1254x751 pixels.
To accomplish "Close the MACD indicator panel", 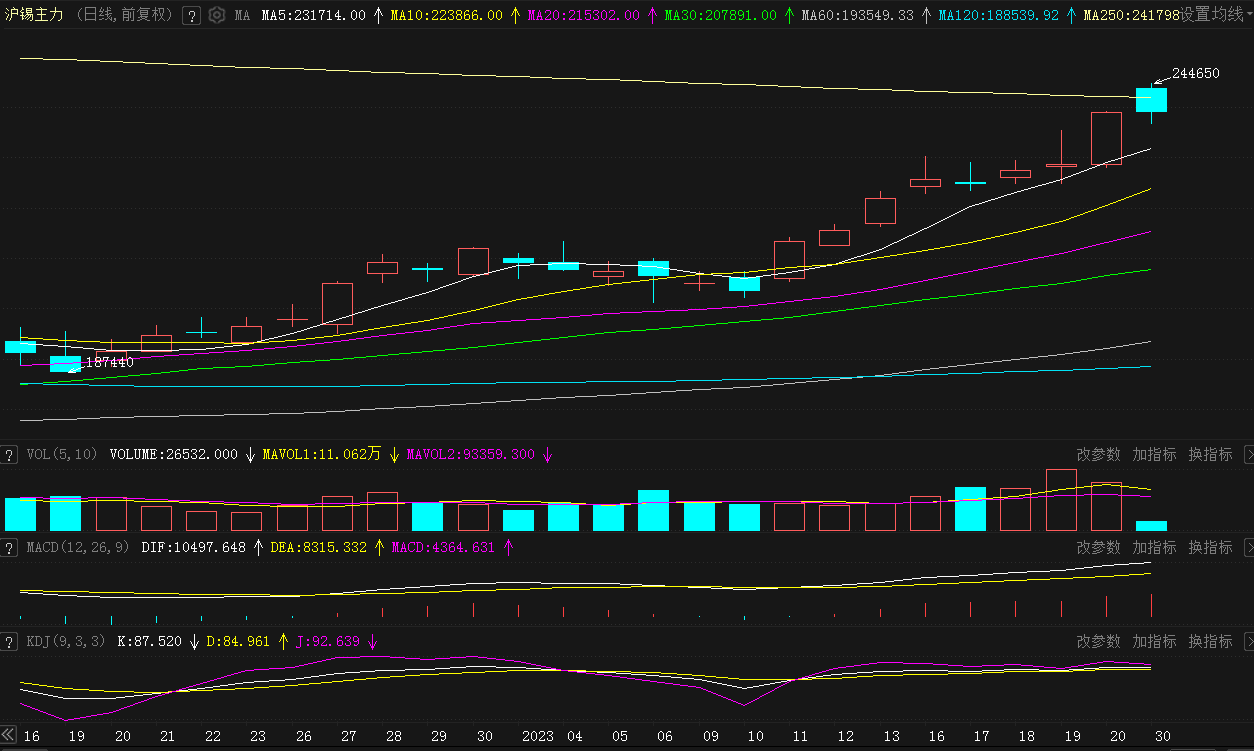I will (x=1248, y=548).
